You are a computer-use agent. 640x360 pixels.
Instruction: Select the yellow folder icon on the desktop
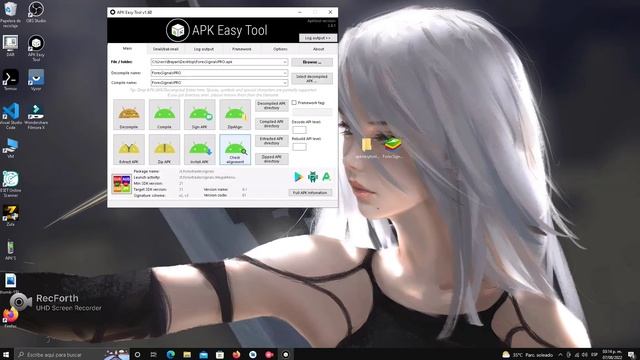367,147
